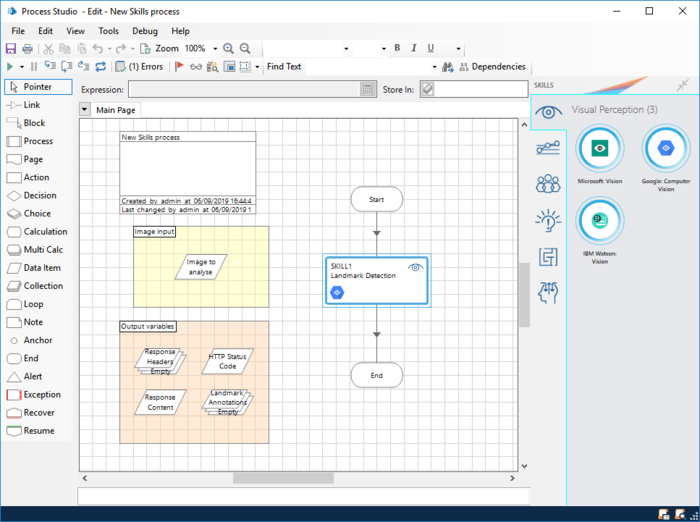Image resolution: width=700 pixels, height=522 pixels.
Task: Open the group collaboration skills category
Action: (548, 183)
